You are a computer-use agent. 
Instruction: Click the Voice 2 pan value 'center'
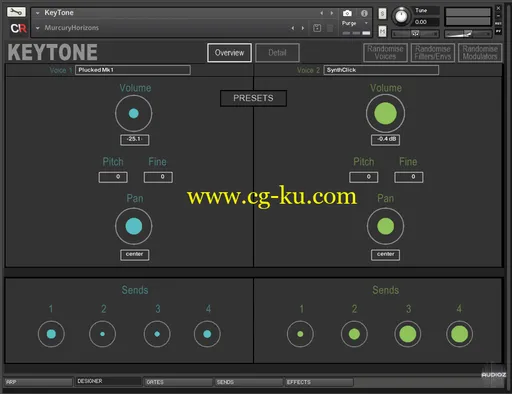click(385, 255)
